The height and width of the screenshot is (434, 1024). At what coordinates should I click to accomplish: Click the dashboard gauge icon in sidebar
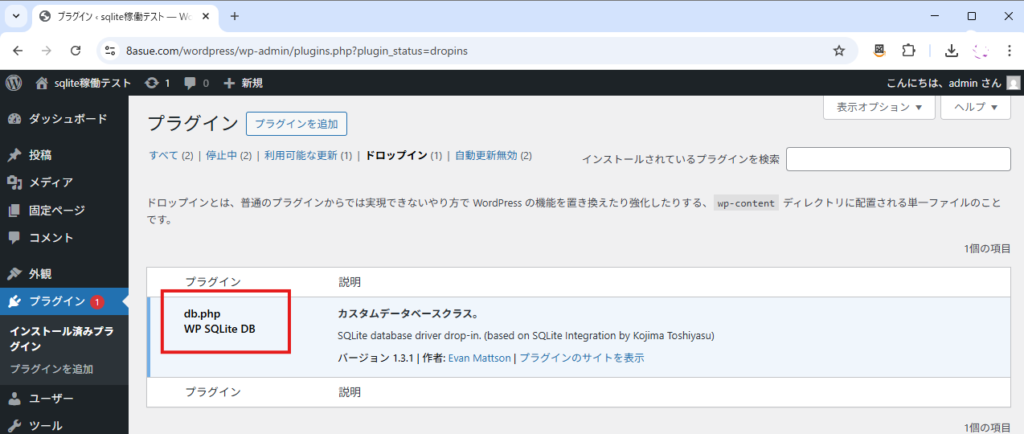click(x=14, y=119)
